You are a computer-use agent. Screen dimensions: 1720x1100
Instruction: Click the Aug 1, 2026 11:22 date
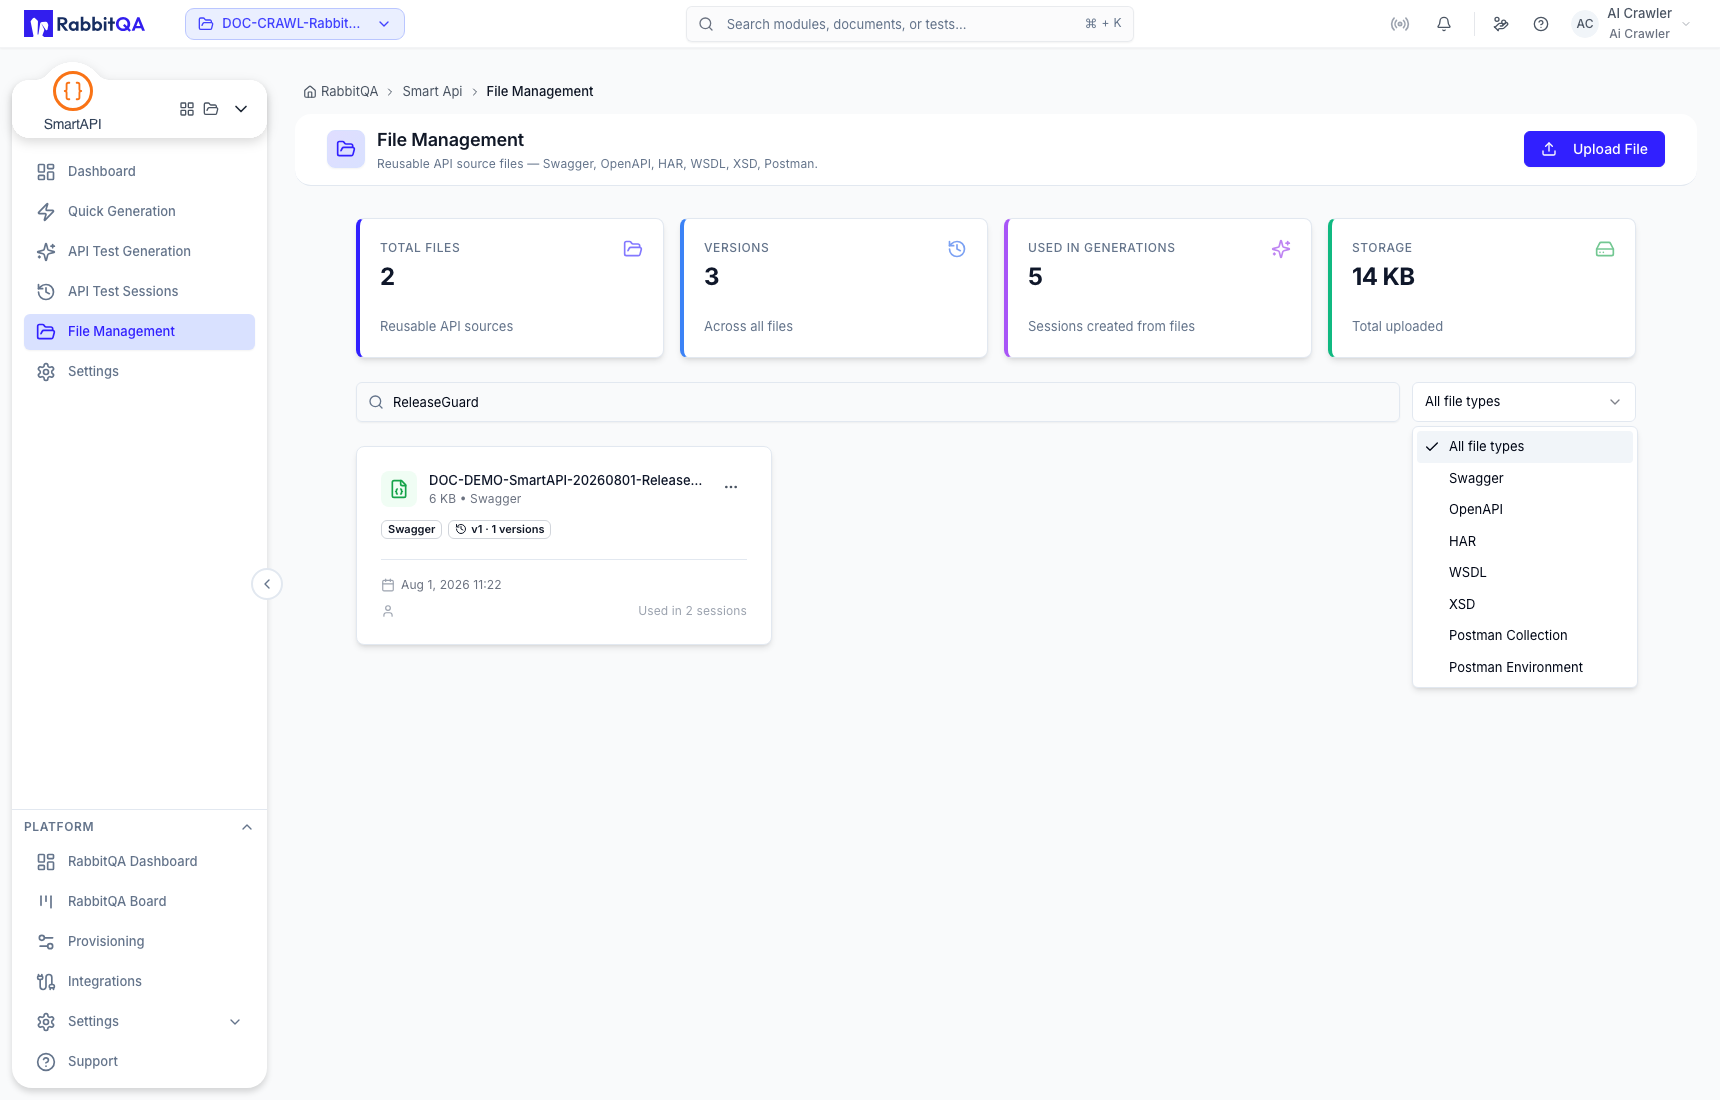451,585
